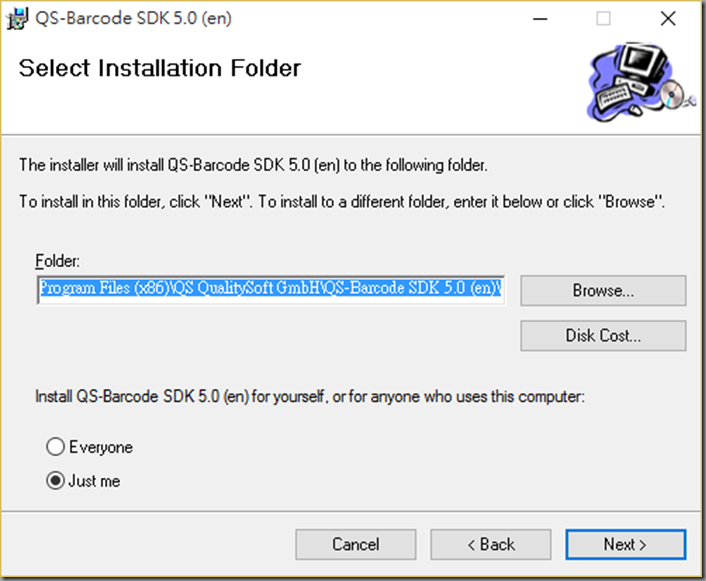Click the 'for yourself, or for anyone' prompt text
The width and height of the screenshot is (706, 581).
[x=310, y=397]
